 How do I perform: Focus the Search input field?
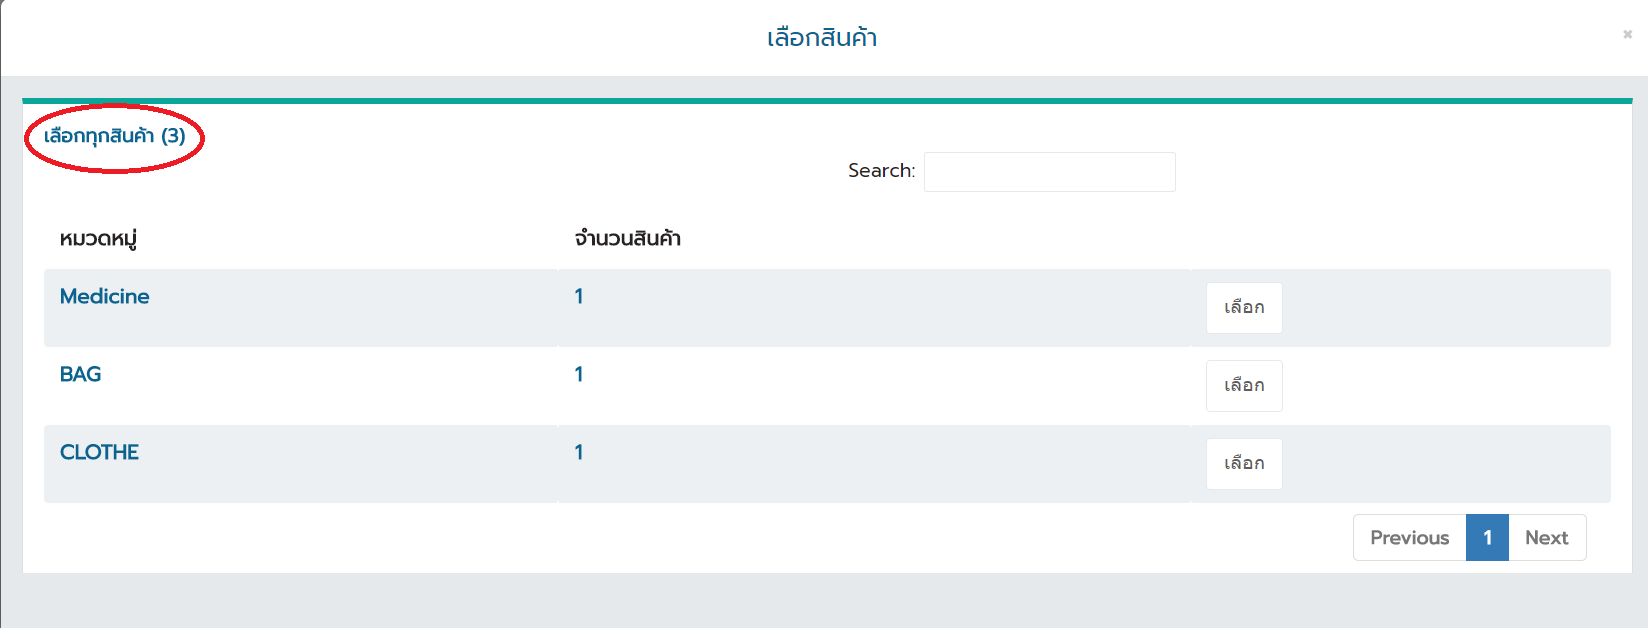click(1049, 172)
